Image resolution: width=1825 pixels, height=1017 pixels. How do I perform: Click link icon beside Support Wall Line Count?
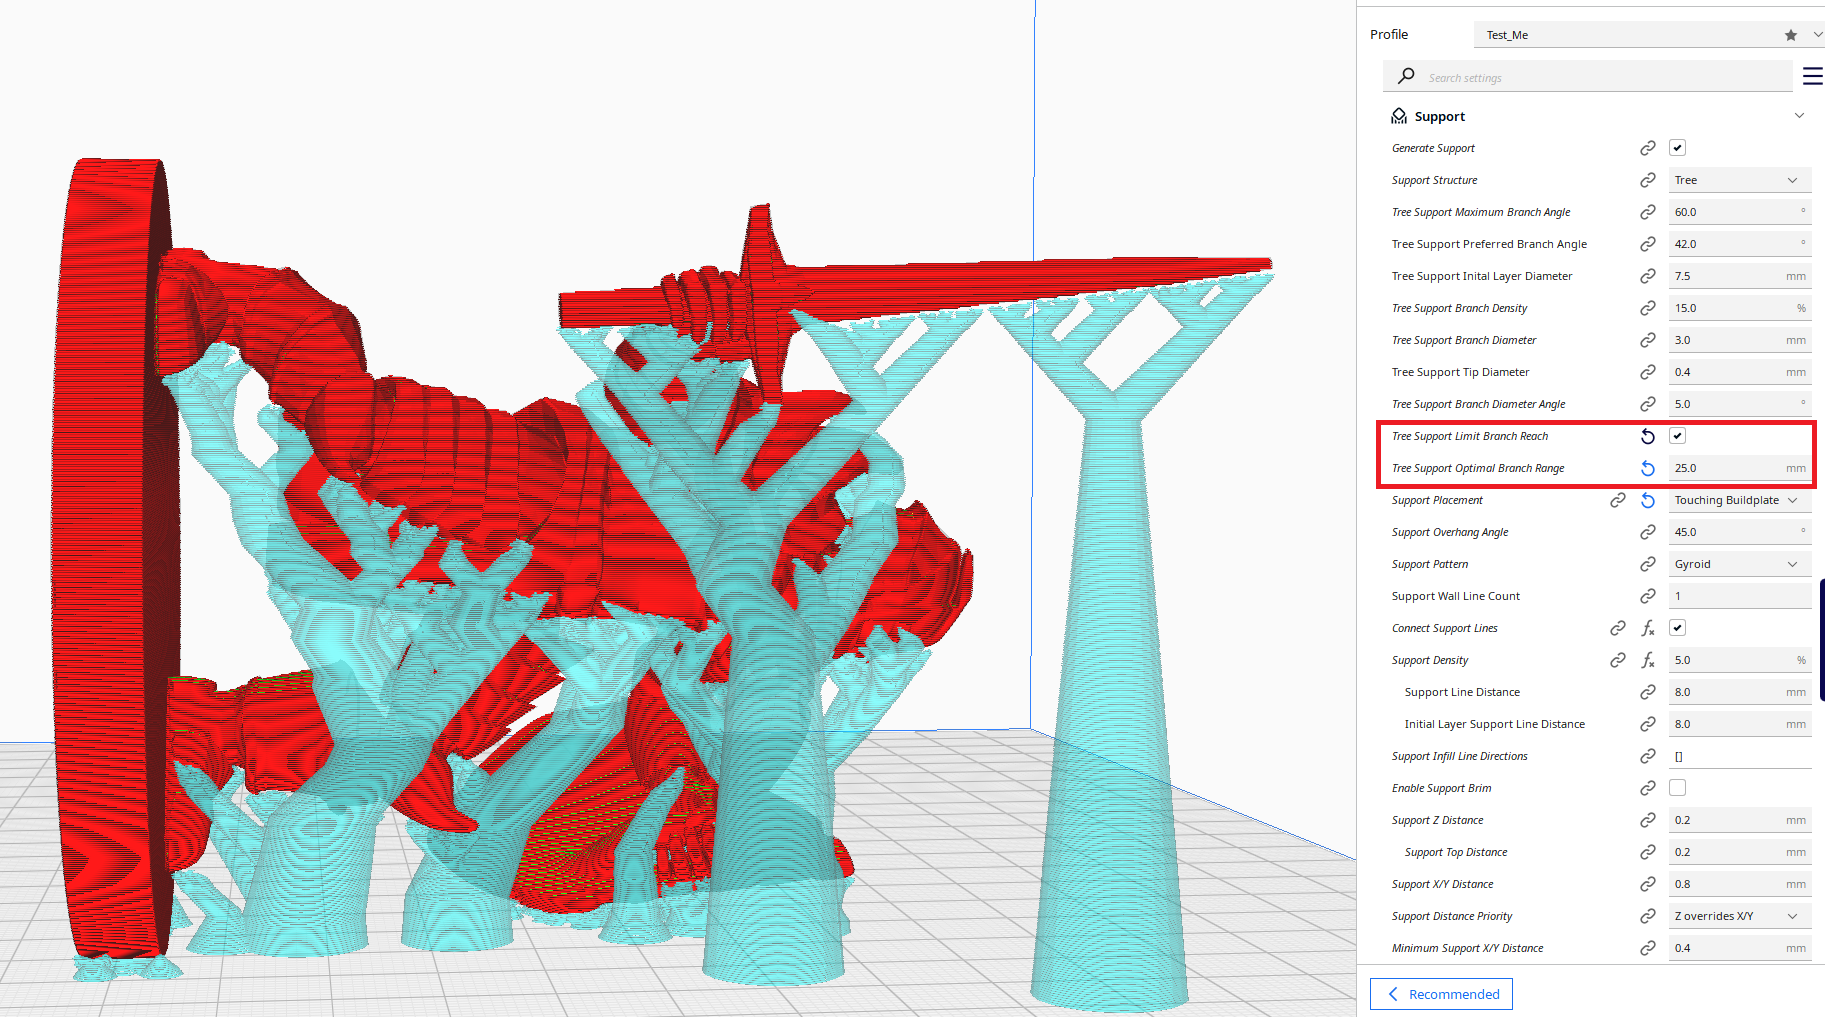[1647, 596]
